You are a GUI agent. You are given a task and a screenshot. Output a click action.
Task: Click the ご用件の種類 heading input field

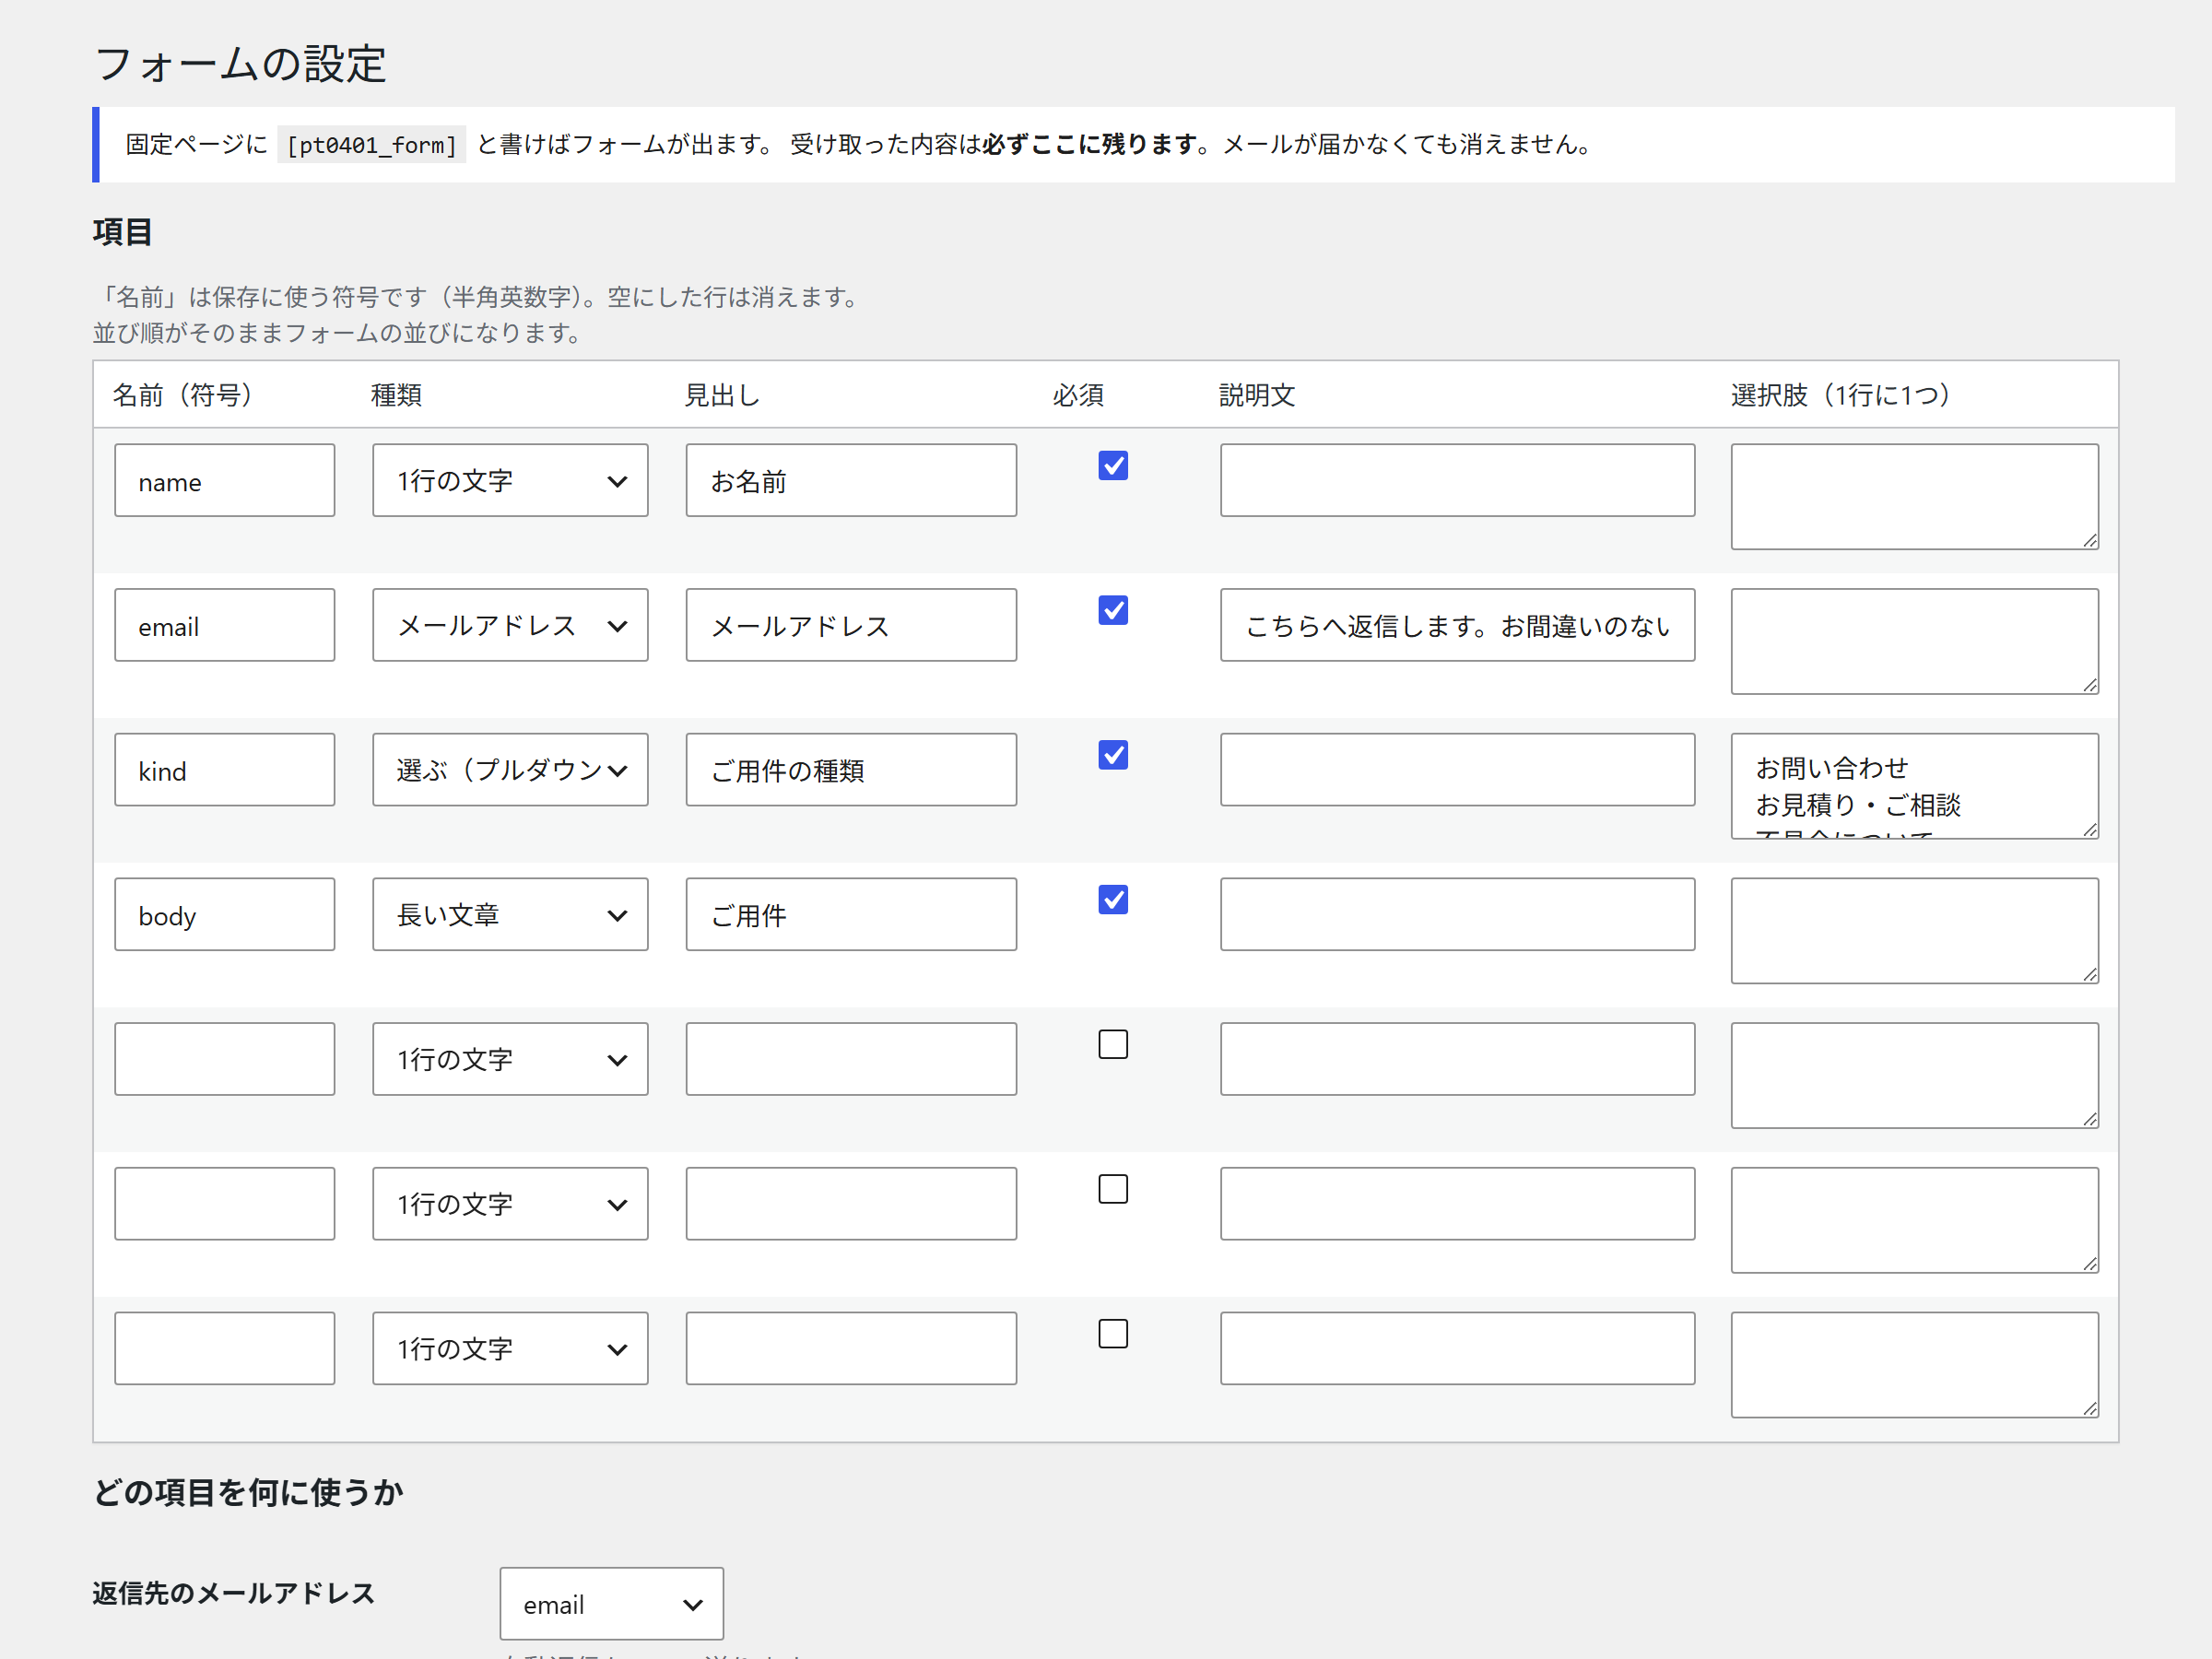(x=851, y=770)
